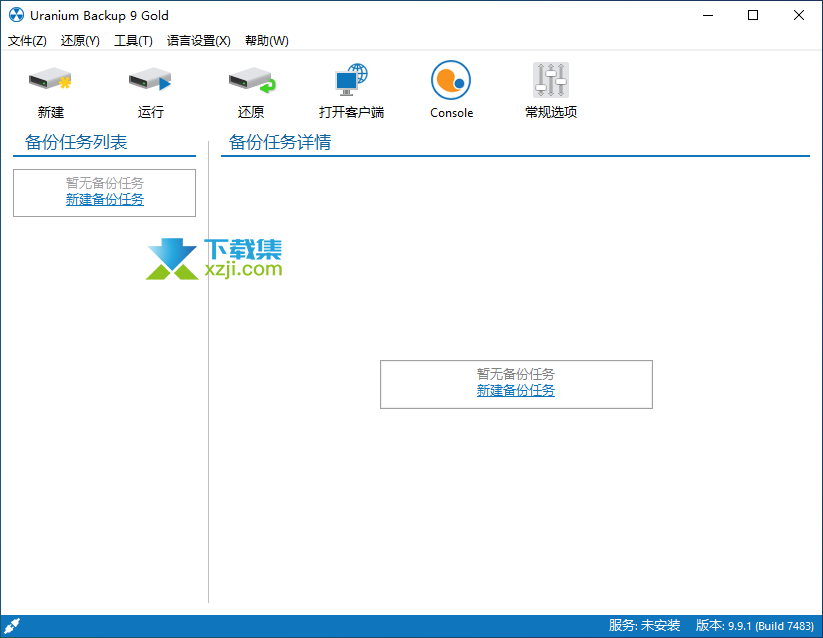Click the 服务: 未安装 status text
Screen dimensions: 823x638
click(x=644, y=626)
